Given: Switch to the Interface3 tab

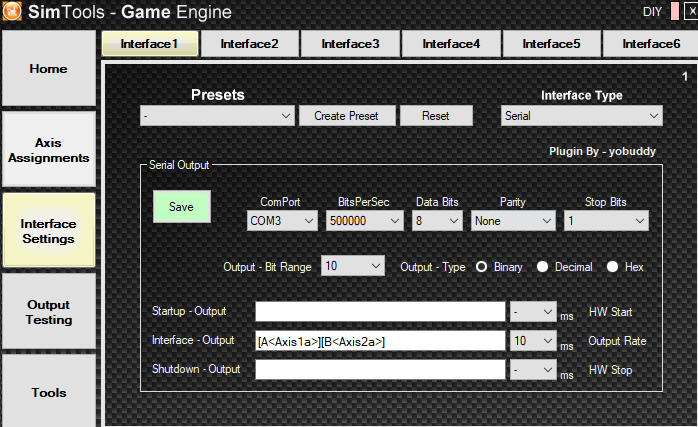Looking at the screenshot, I should click(x=350, y=44).
